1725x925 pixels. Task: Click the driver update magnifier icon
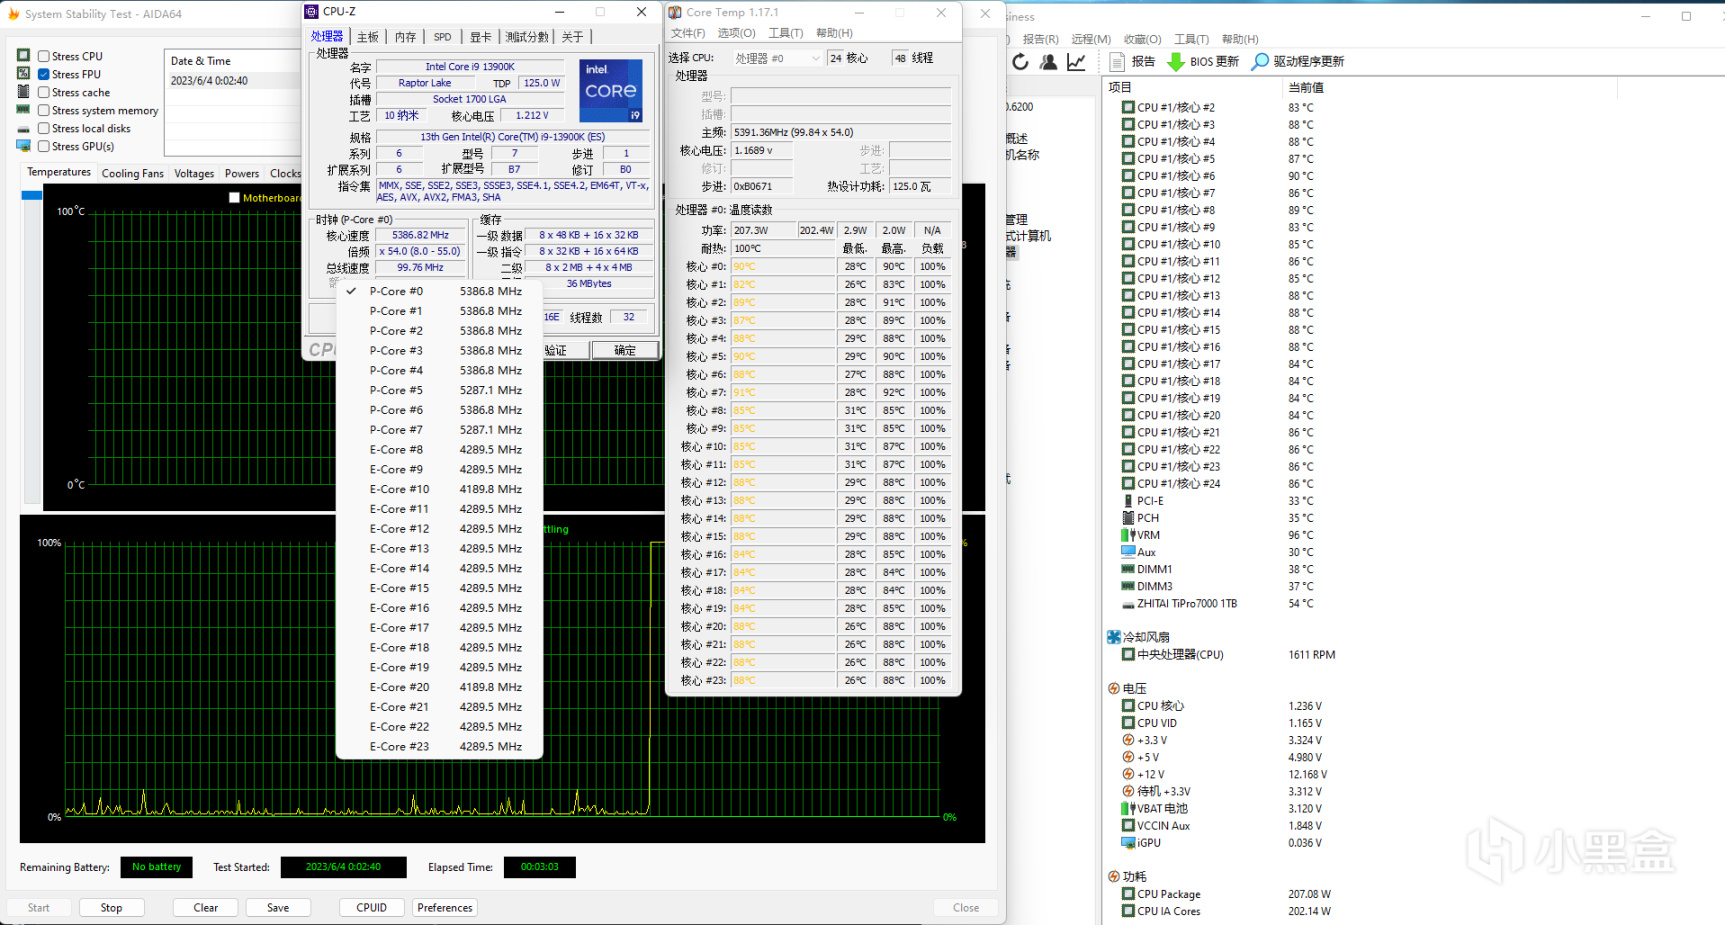click(x=1260, y=62)
